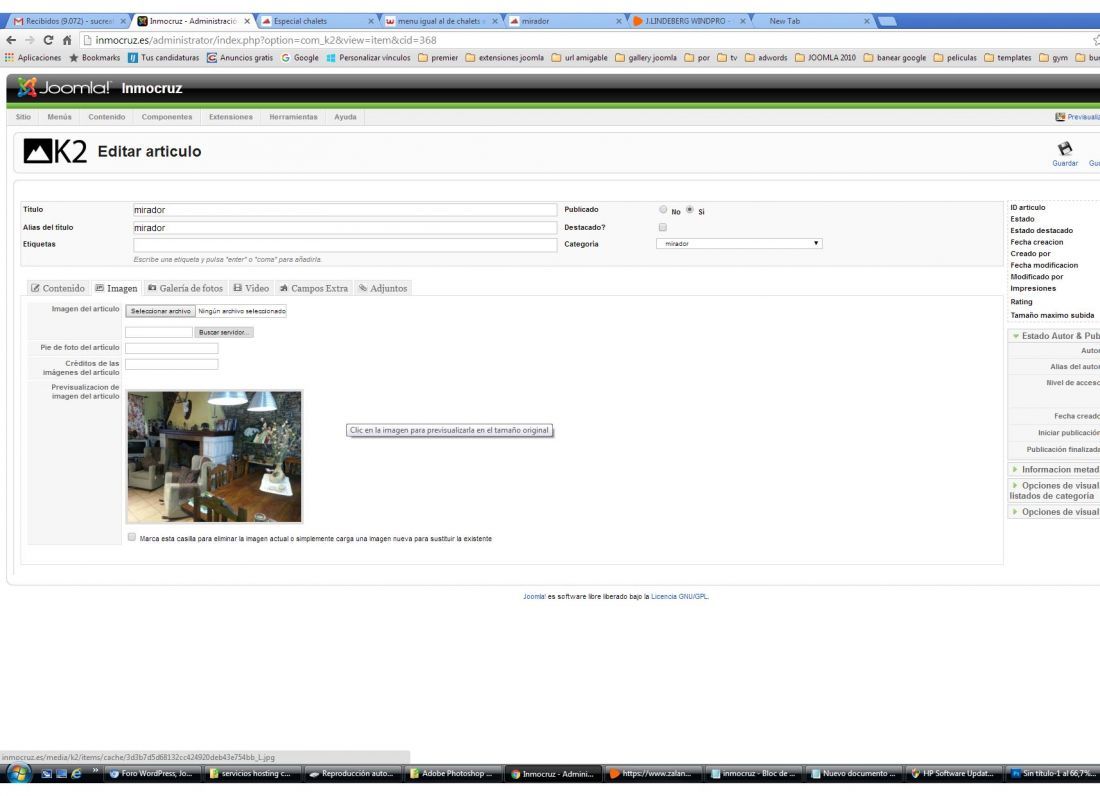Click the browser forward arrow

29,40
